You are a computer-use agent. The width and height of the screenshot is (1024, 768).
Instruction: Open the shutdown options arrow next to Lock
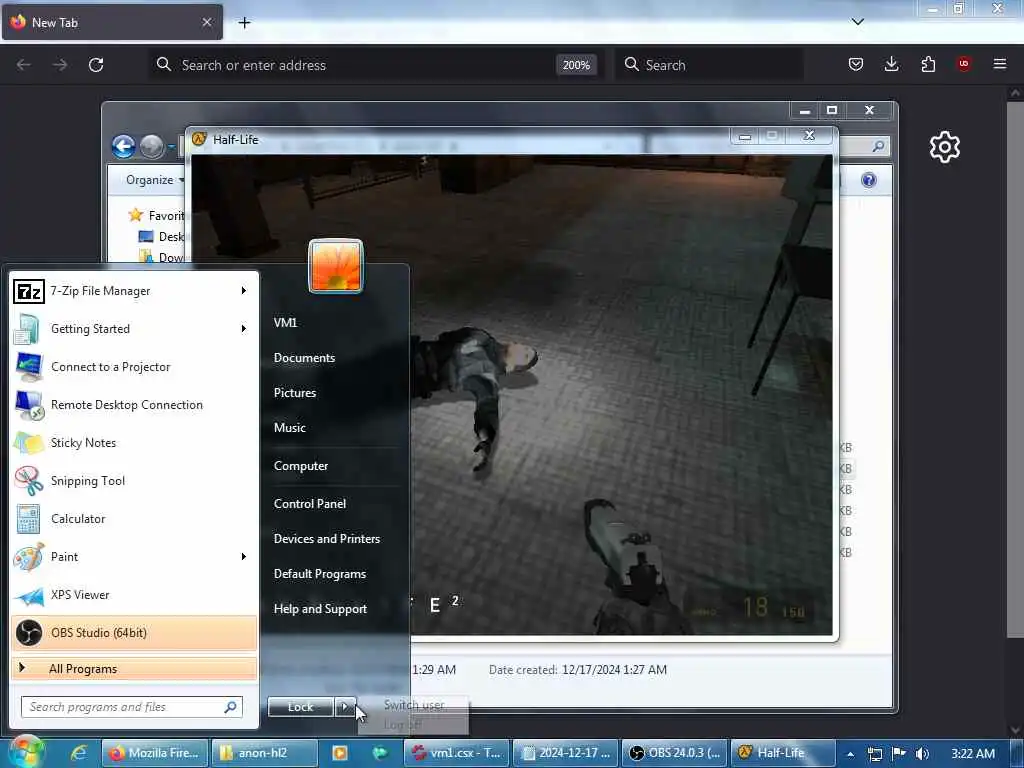tap(345, 707)
